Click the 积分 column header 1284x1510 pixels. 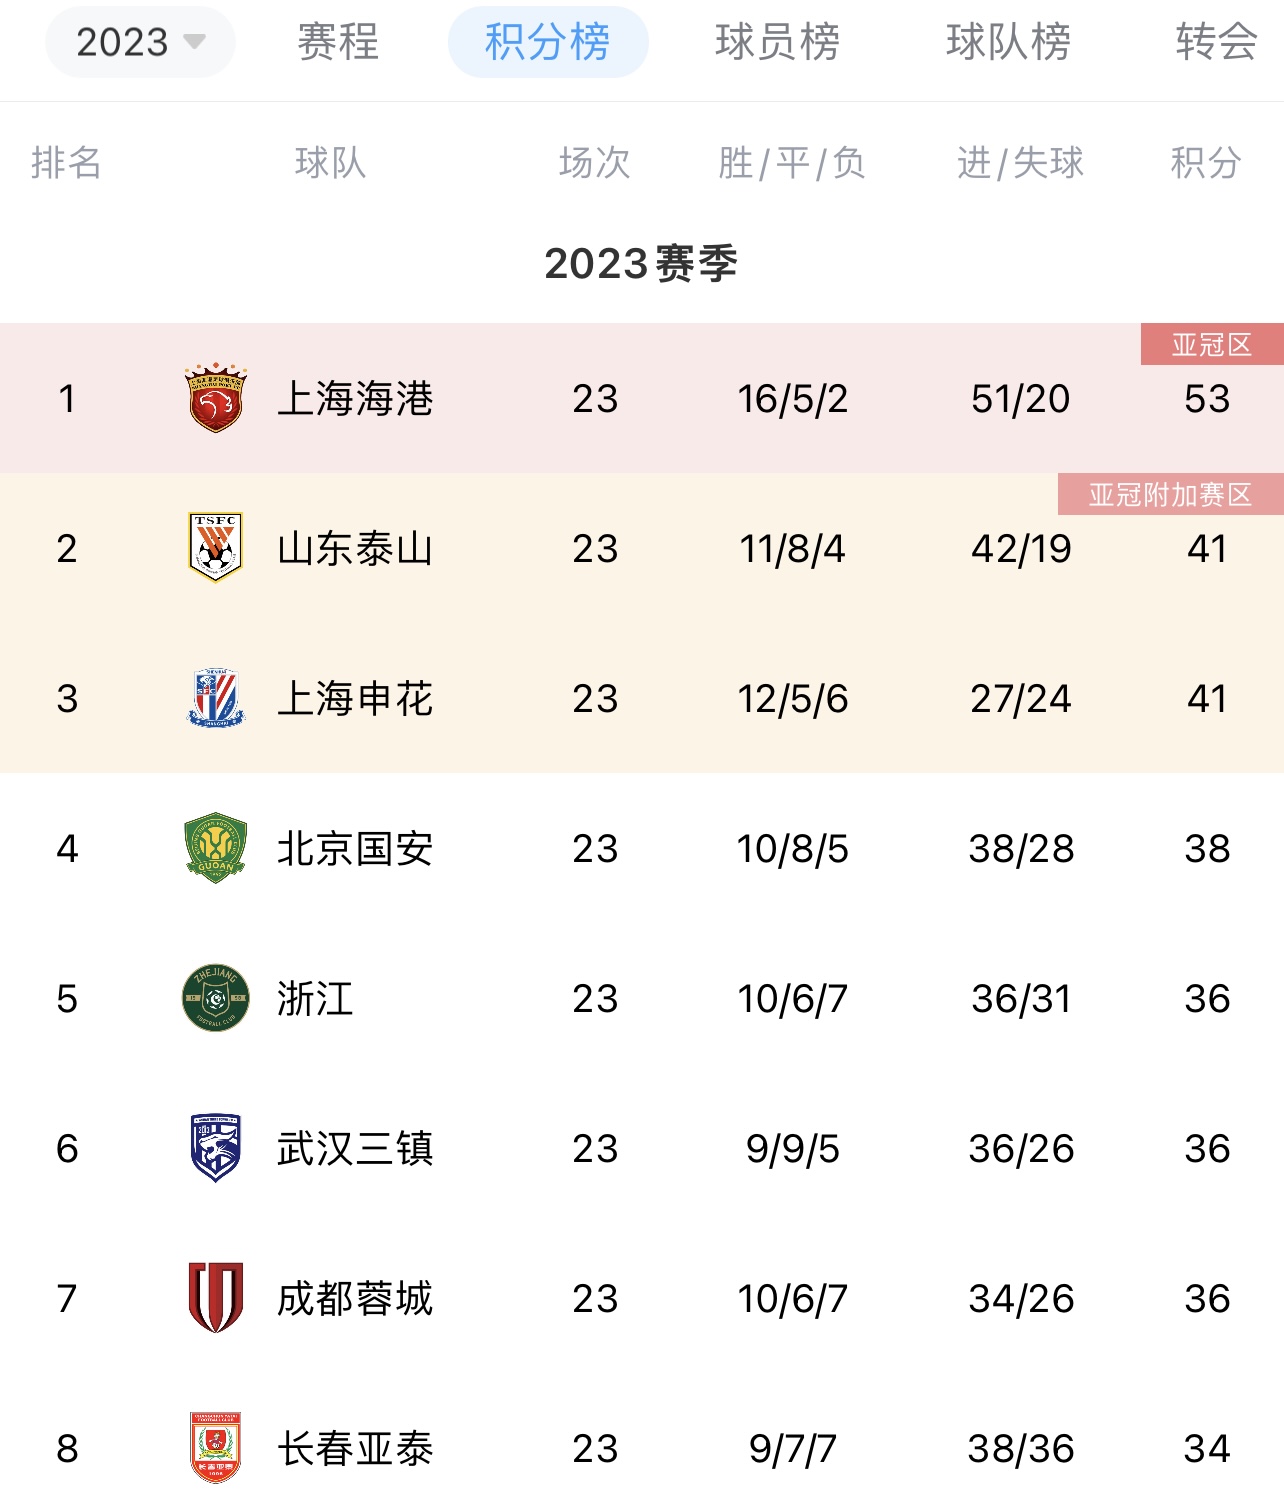tap(1207, 162)
